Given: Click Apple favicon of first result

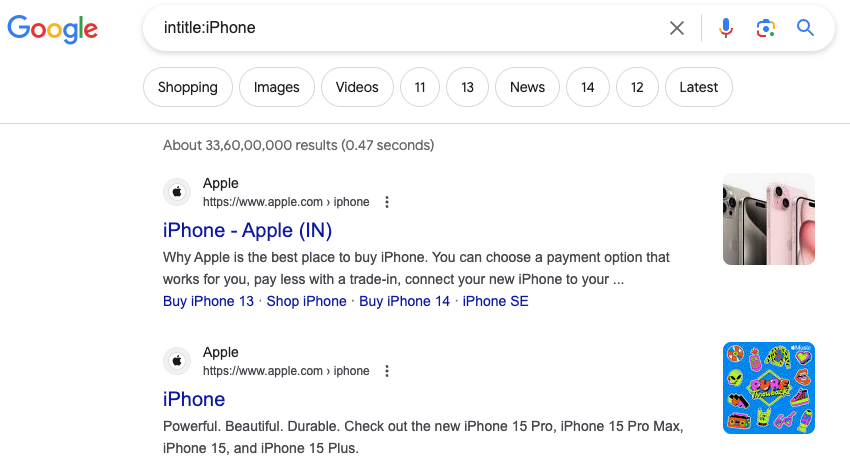Looking at the screenshot, I should [x=177, y=192].
